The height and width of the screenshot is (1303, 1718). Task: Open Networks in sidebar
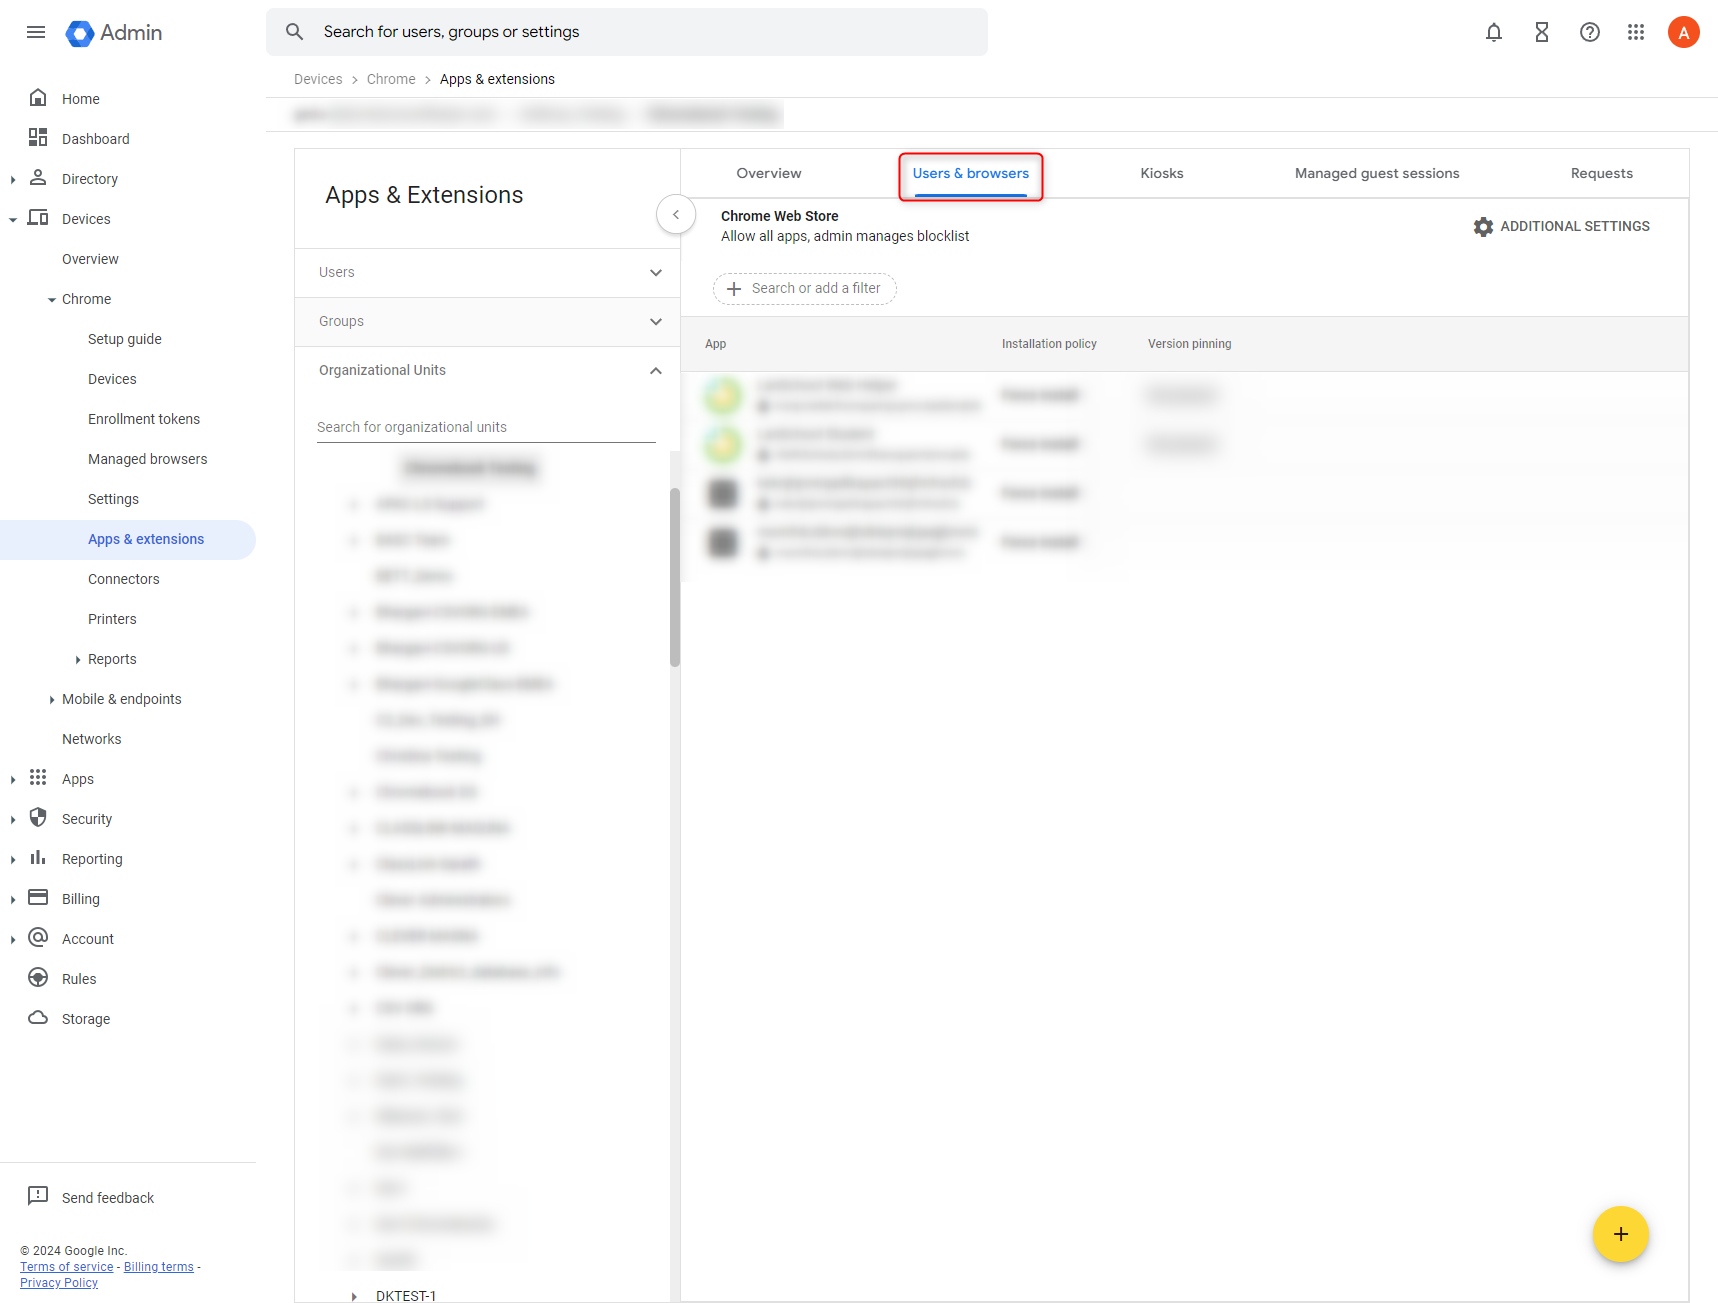point(92,739)
